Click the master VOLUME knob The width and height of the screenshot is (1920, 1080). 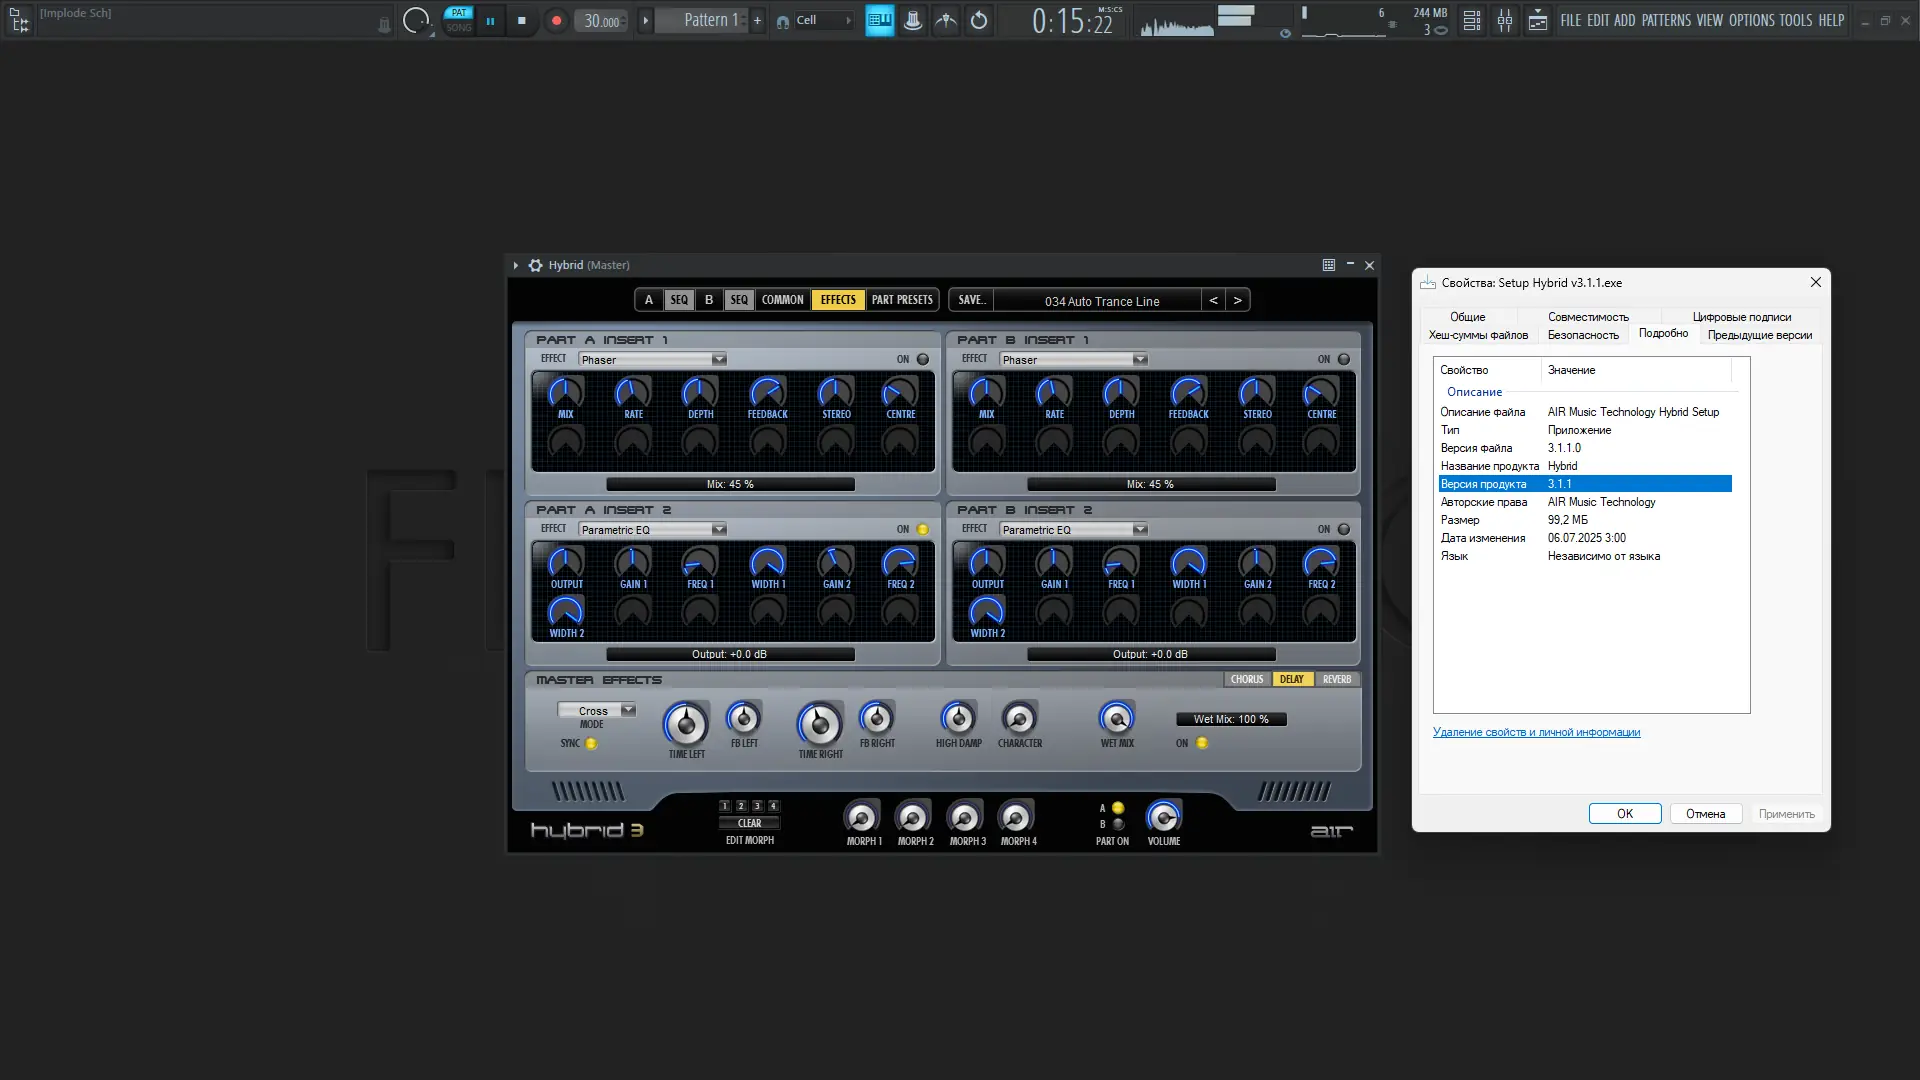pos(1163,818)
